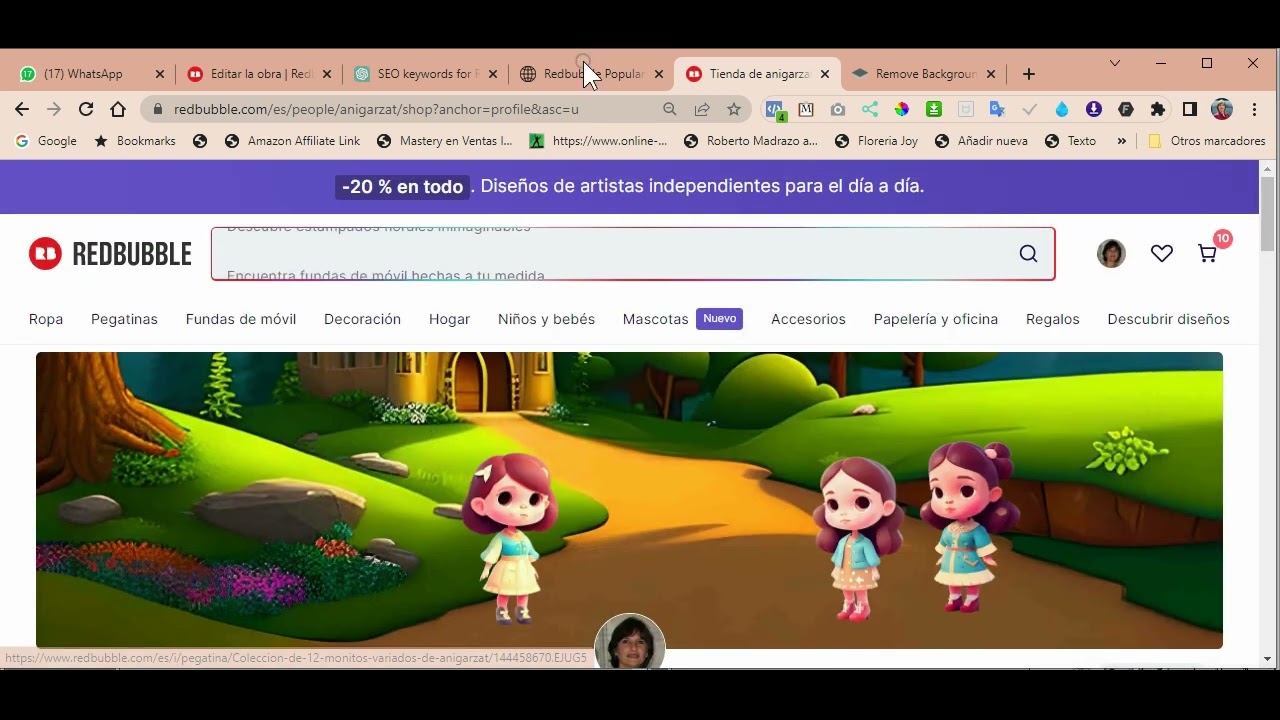Select the Tienda de anigarzat tab
Image resolution: width=1280 pixels, height=720 pixels.
pos(758,74)
